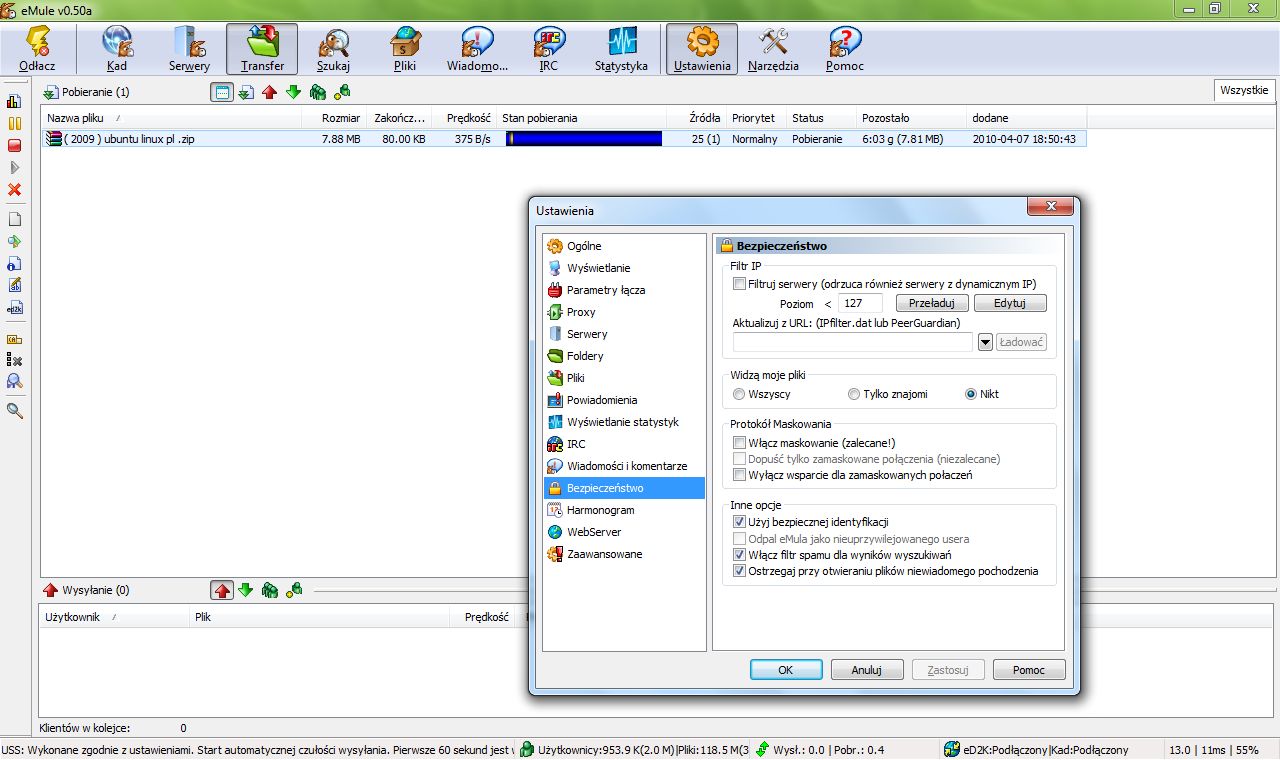Select Zaawansowane settings category
The height and width of the screenshot is (760, 1280).
(x=624, y=554)
